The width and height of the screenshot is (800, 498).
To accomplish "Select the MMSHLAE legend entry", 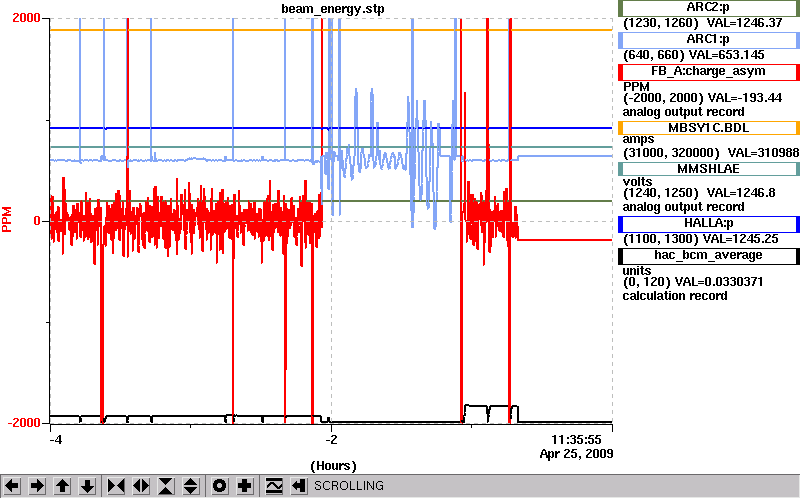I will 708,169.
